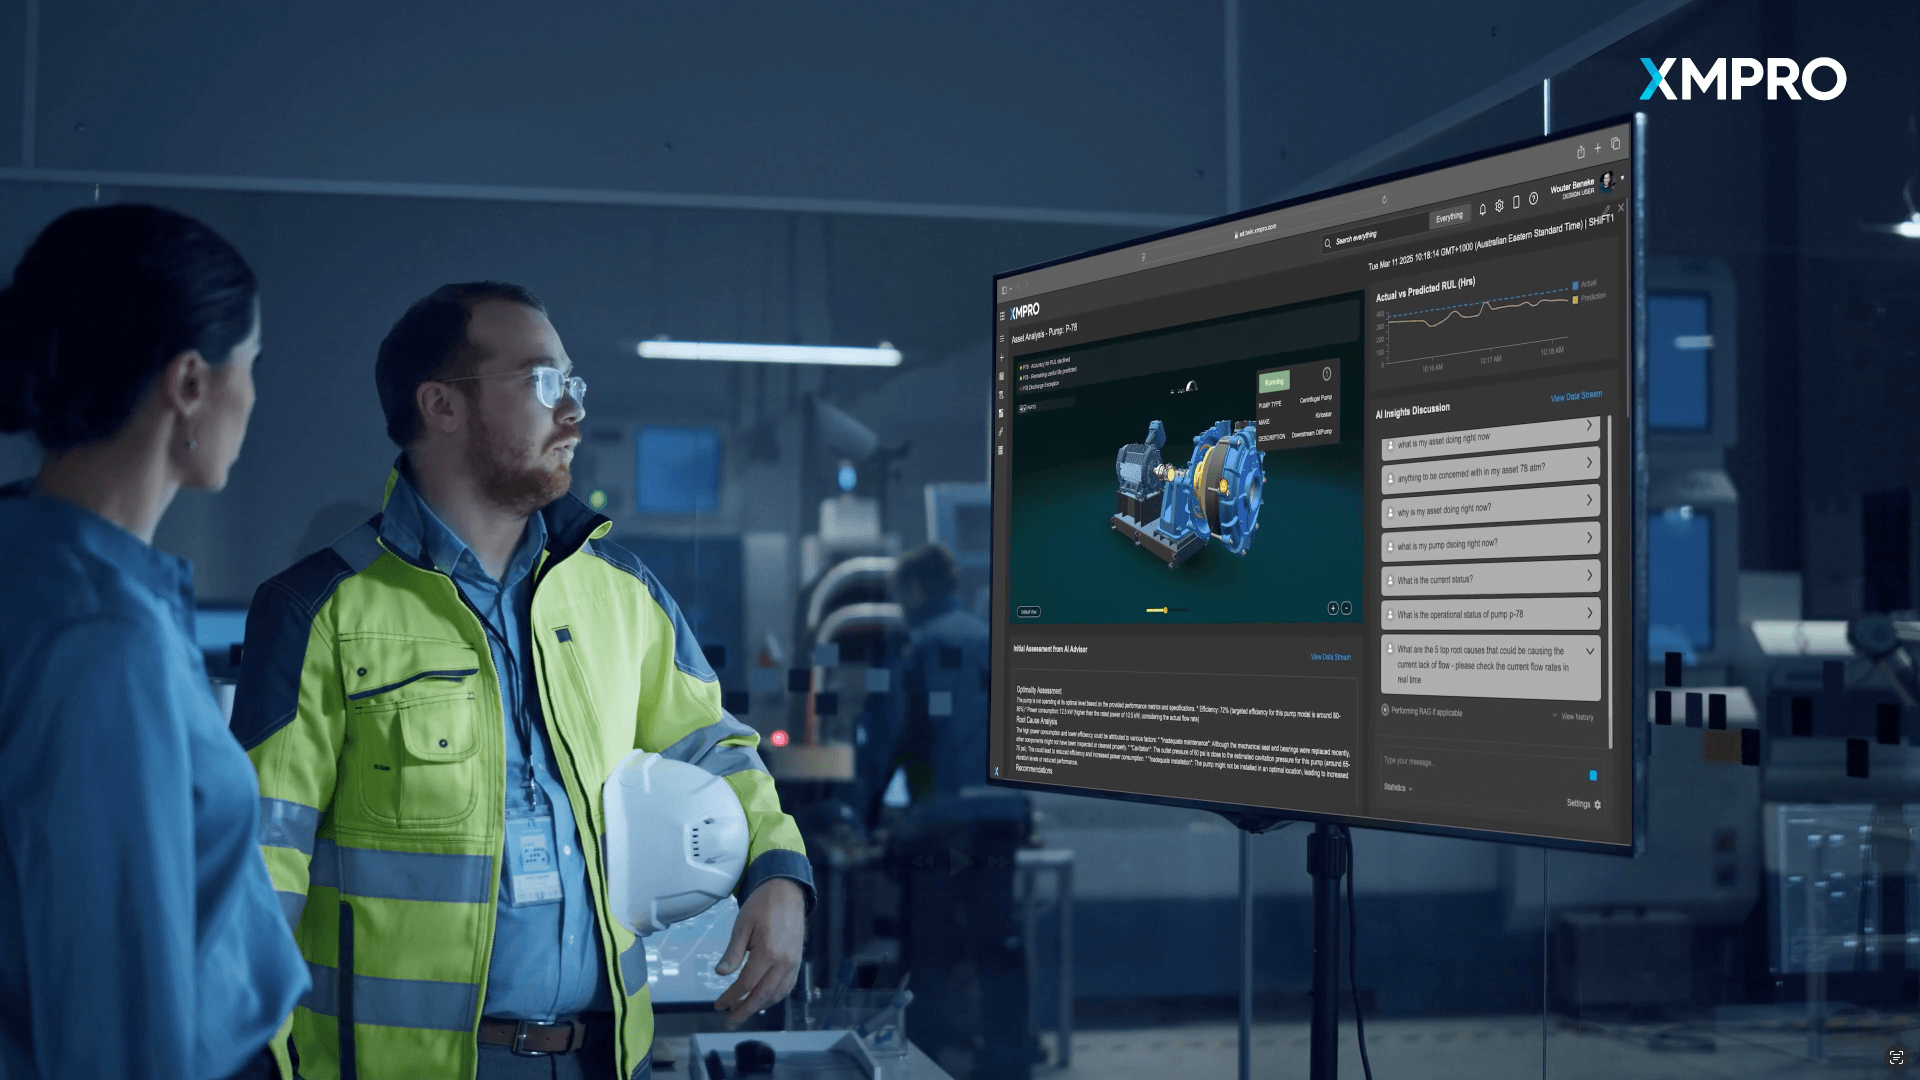Screen dimensions: 1920x1080
Task: Click the AI Insights panel scrollbar
Action: 1611,580
